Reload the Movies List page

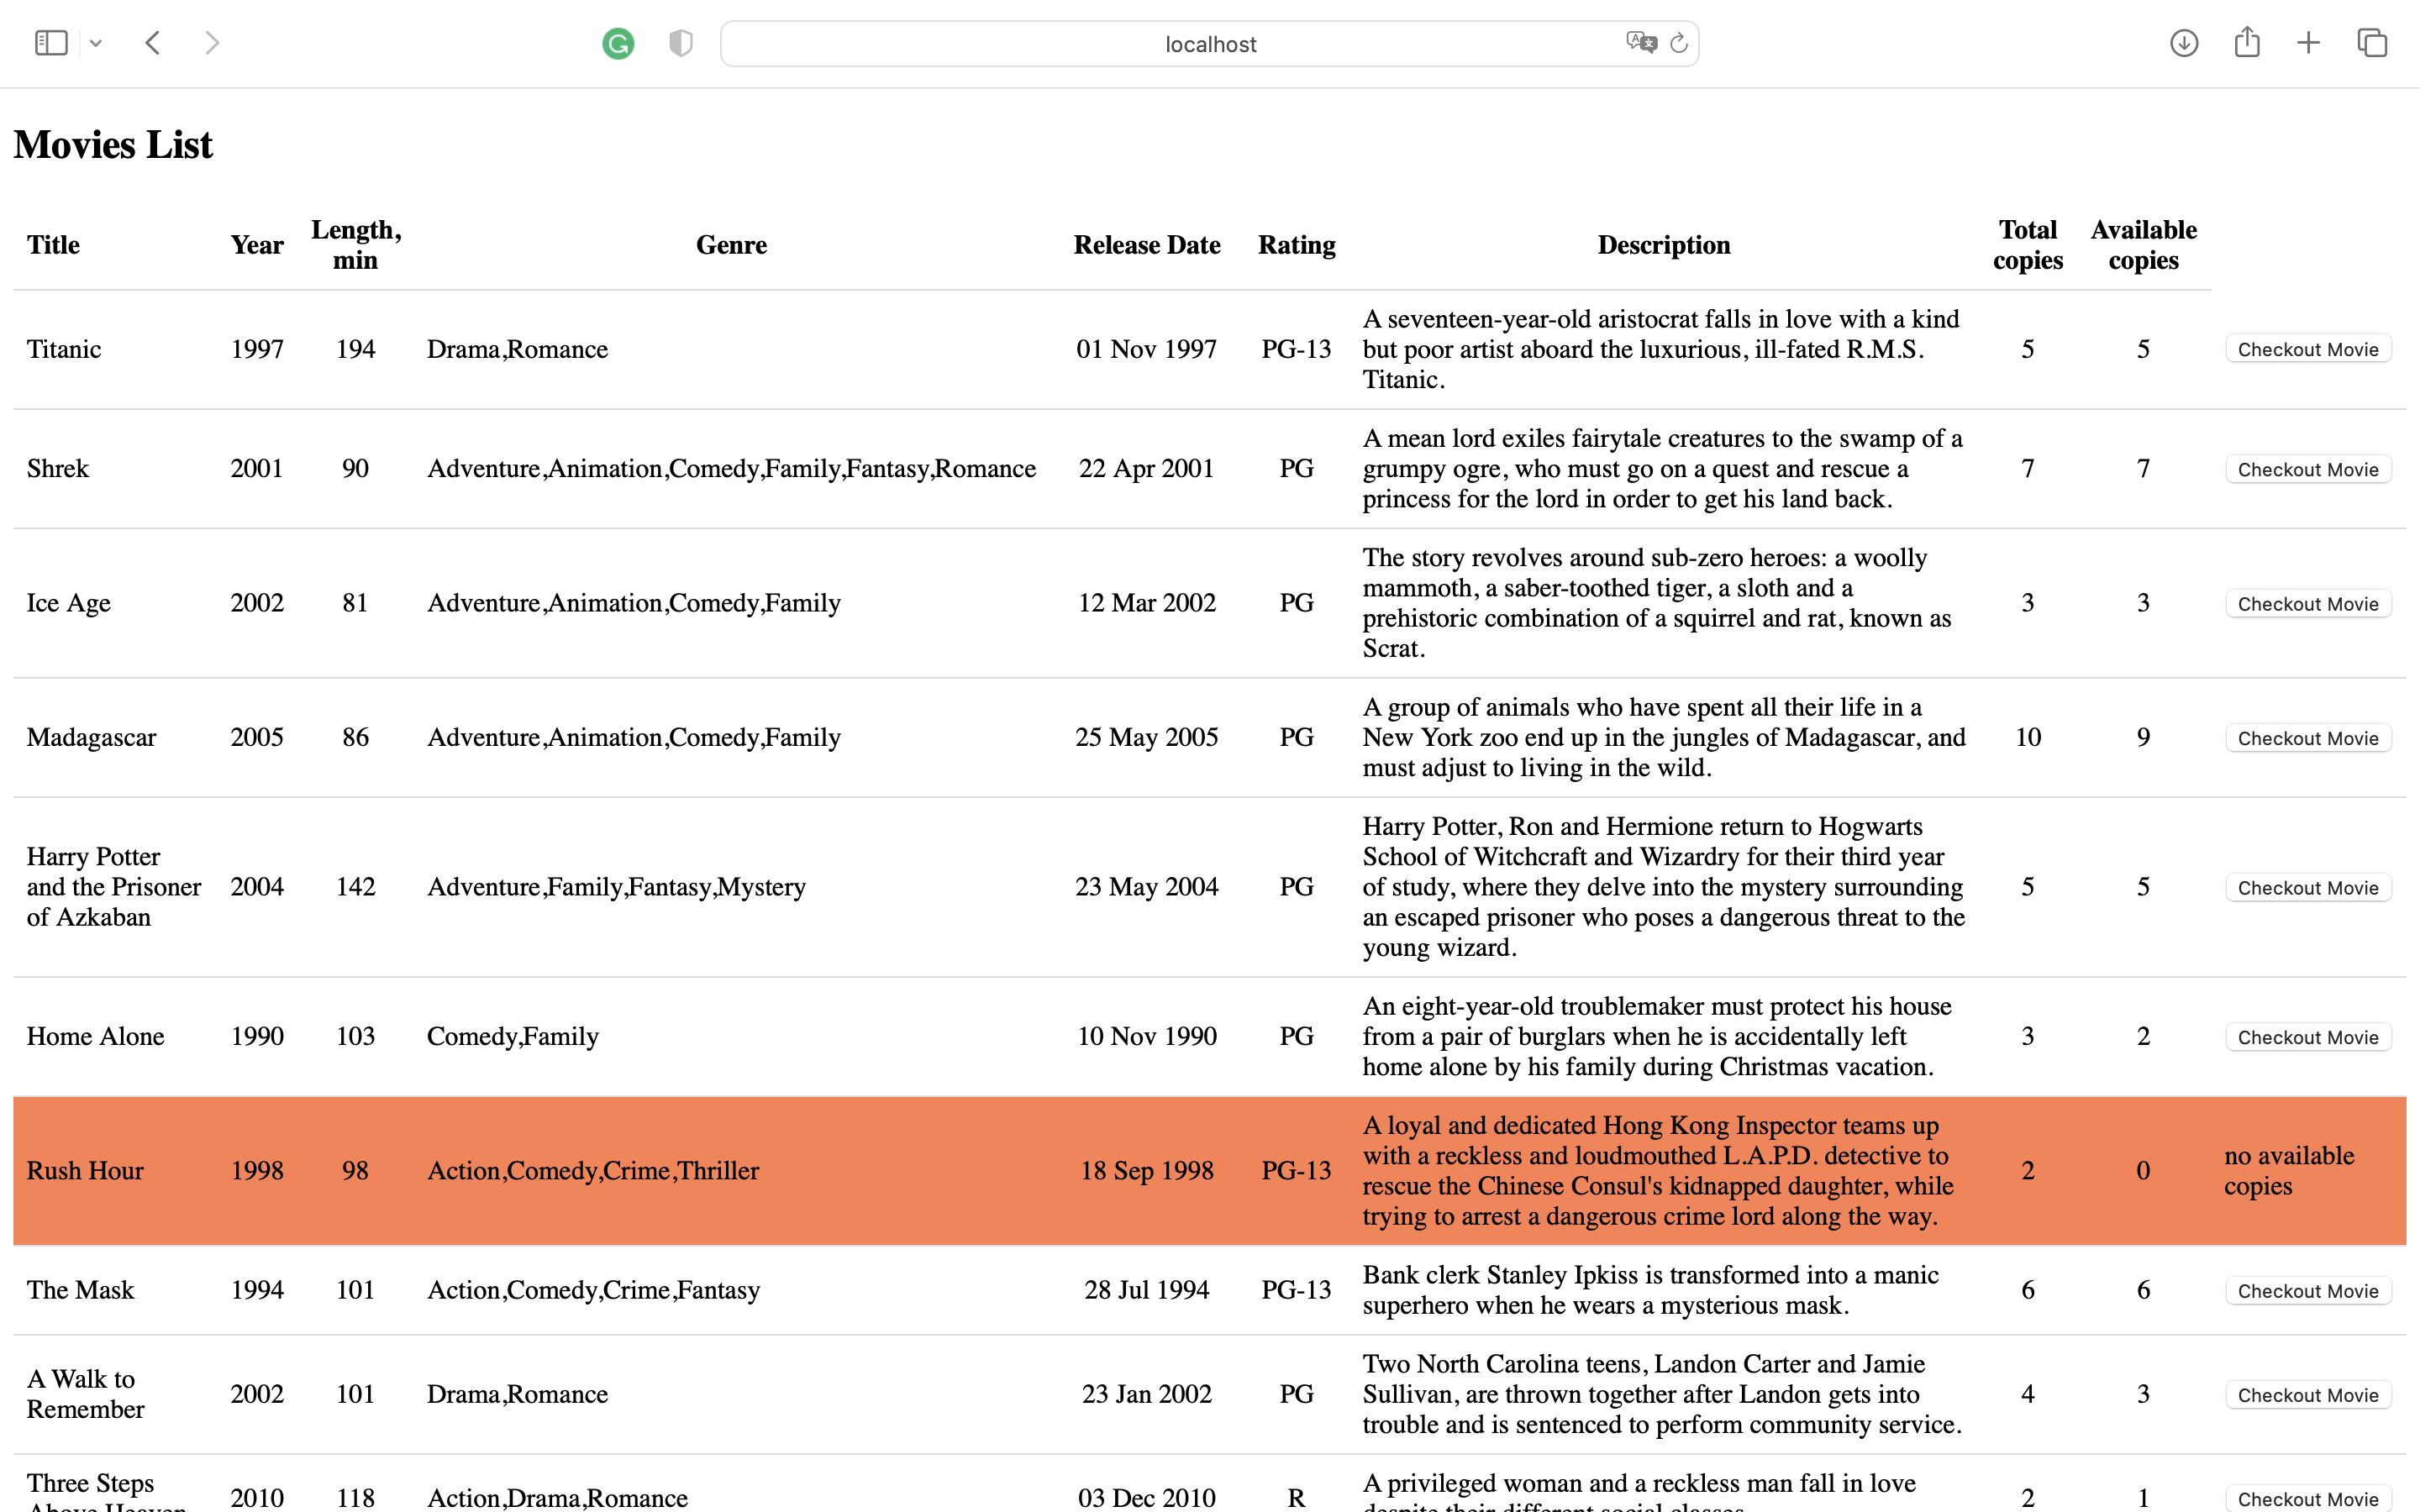point(1678,43)
